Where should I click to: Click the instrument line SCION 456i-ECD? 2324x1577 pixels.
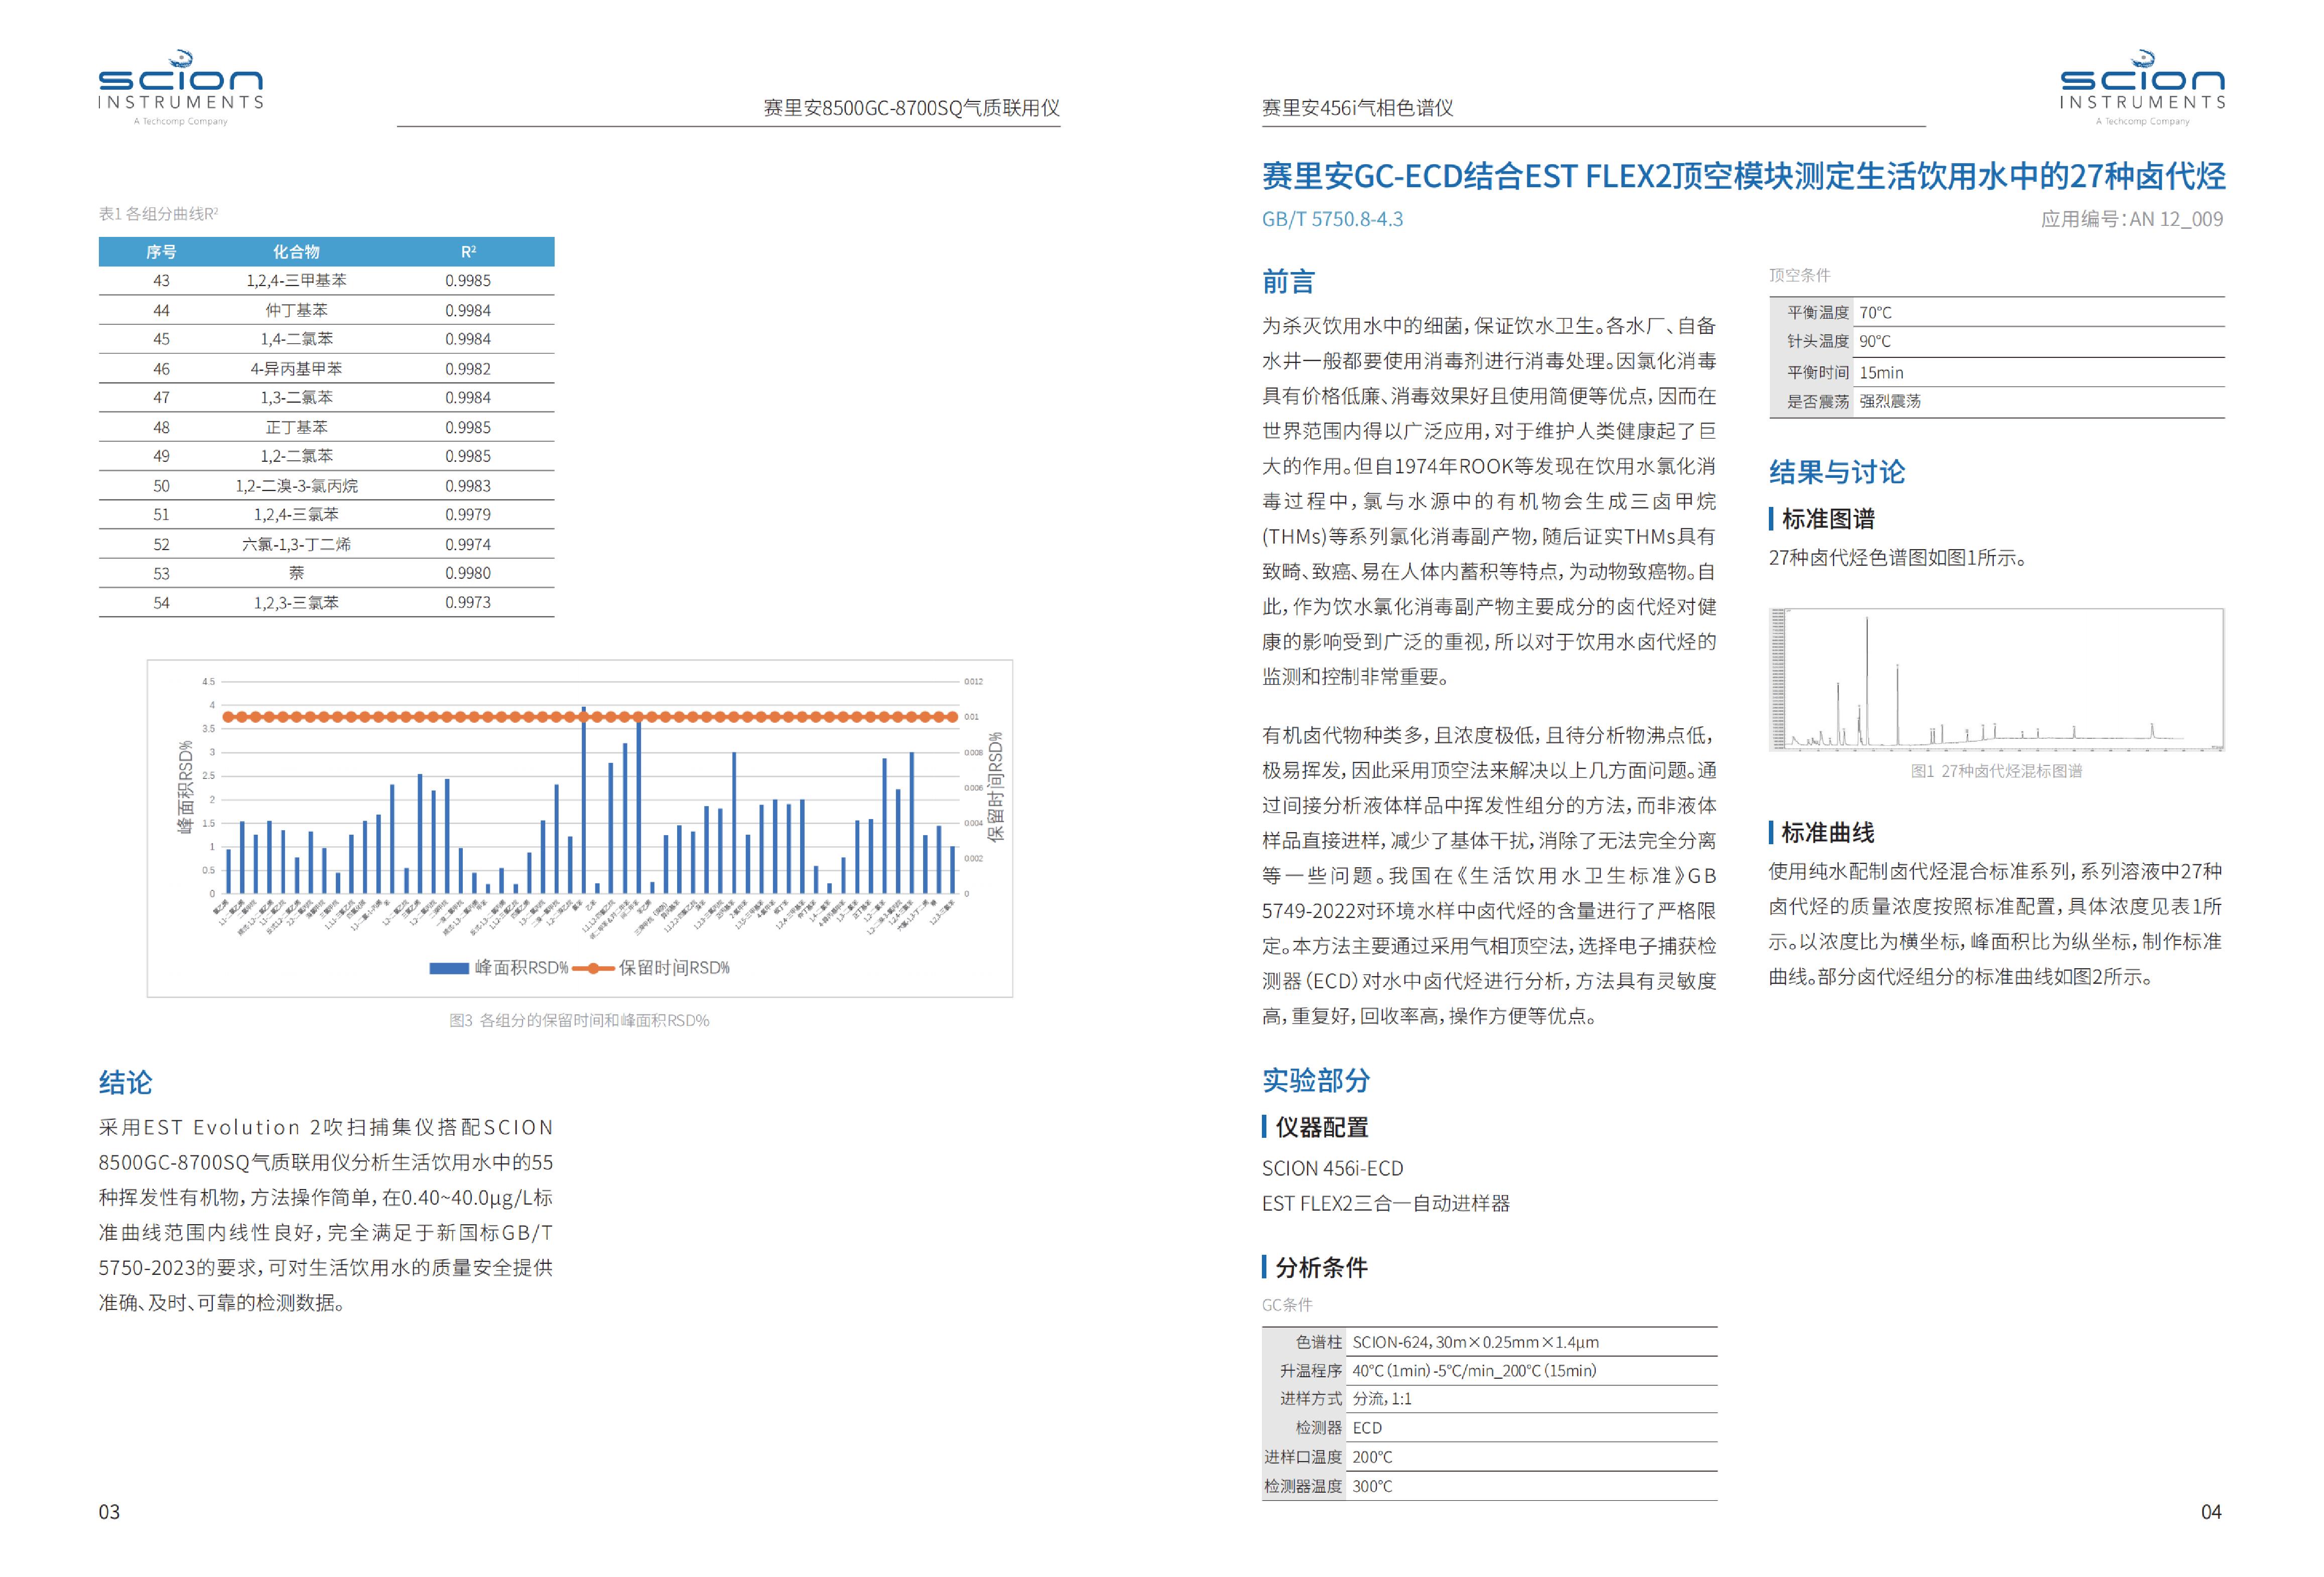tap(1333, 1169)
